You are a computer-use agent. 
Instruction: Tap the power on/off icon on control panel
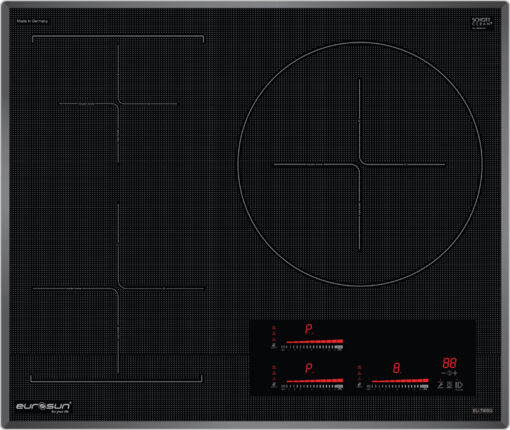point(459,386)
